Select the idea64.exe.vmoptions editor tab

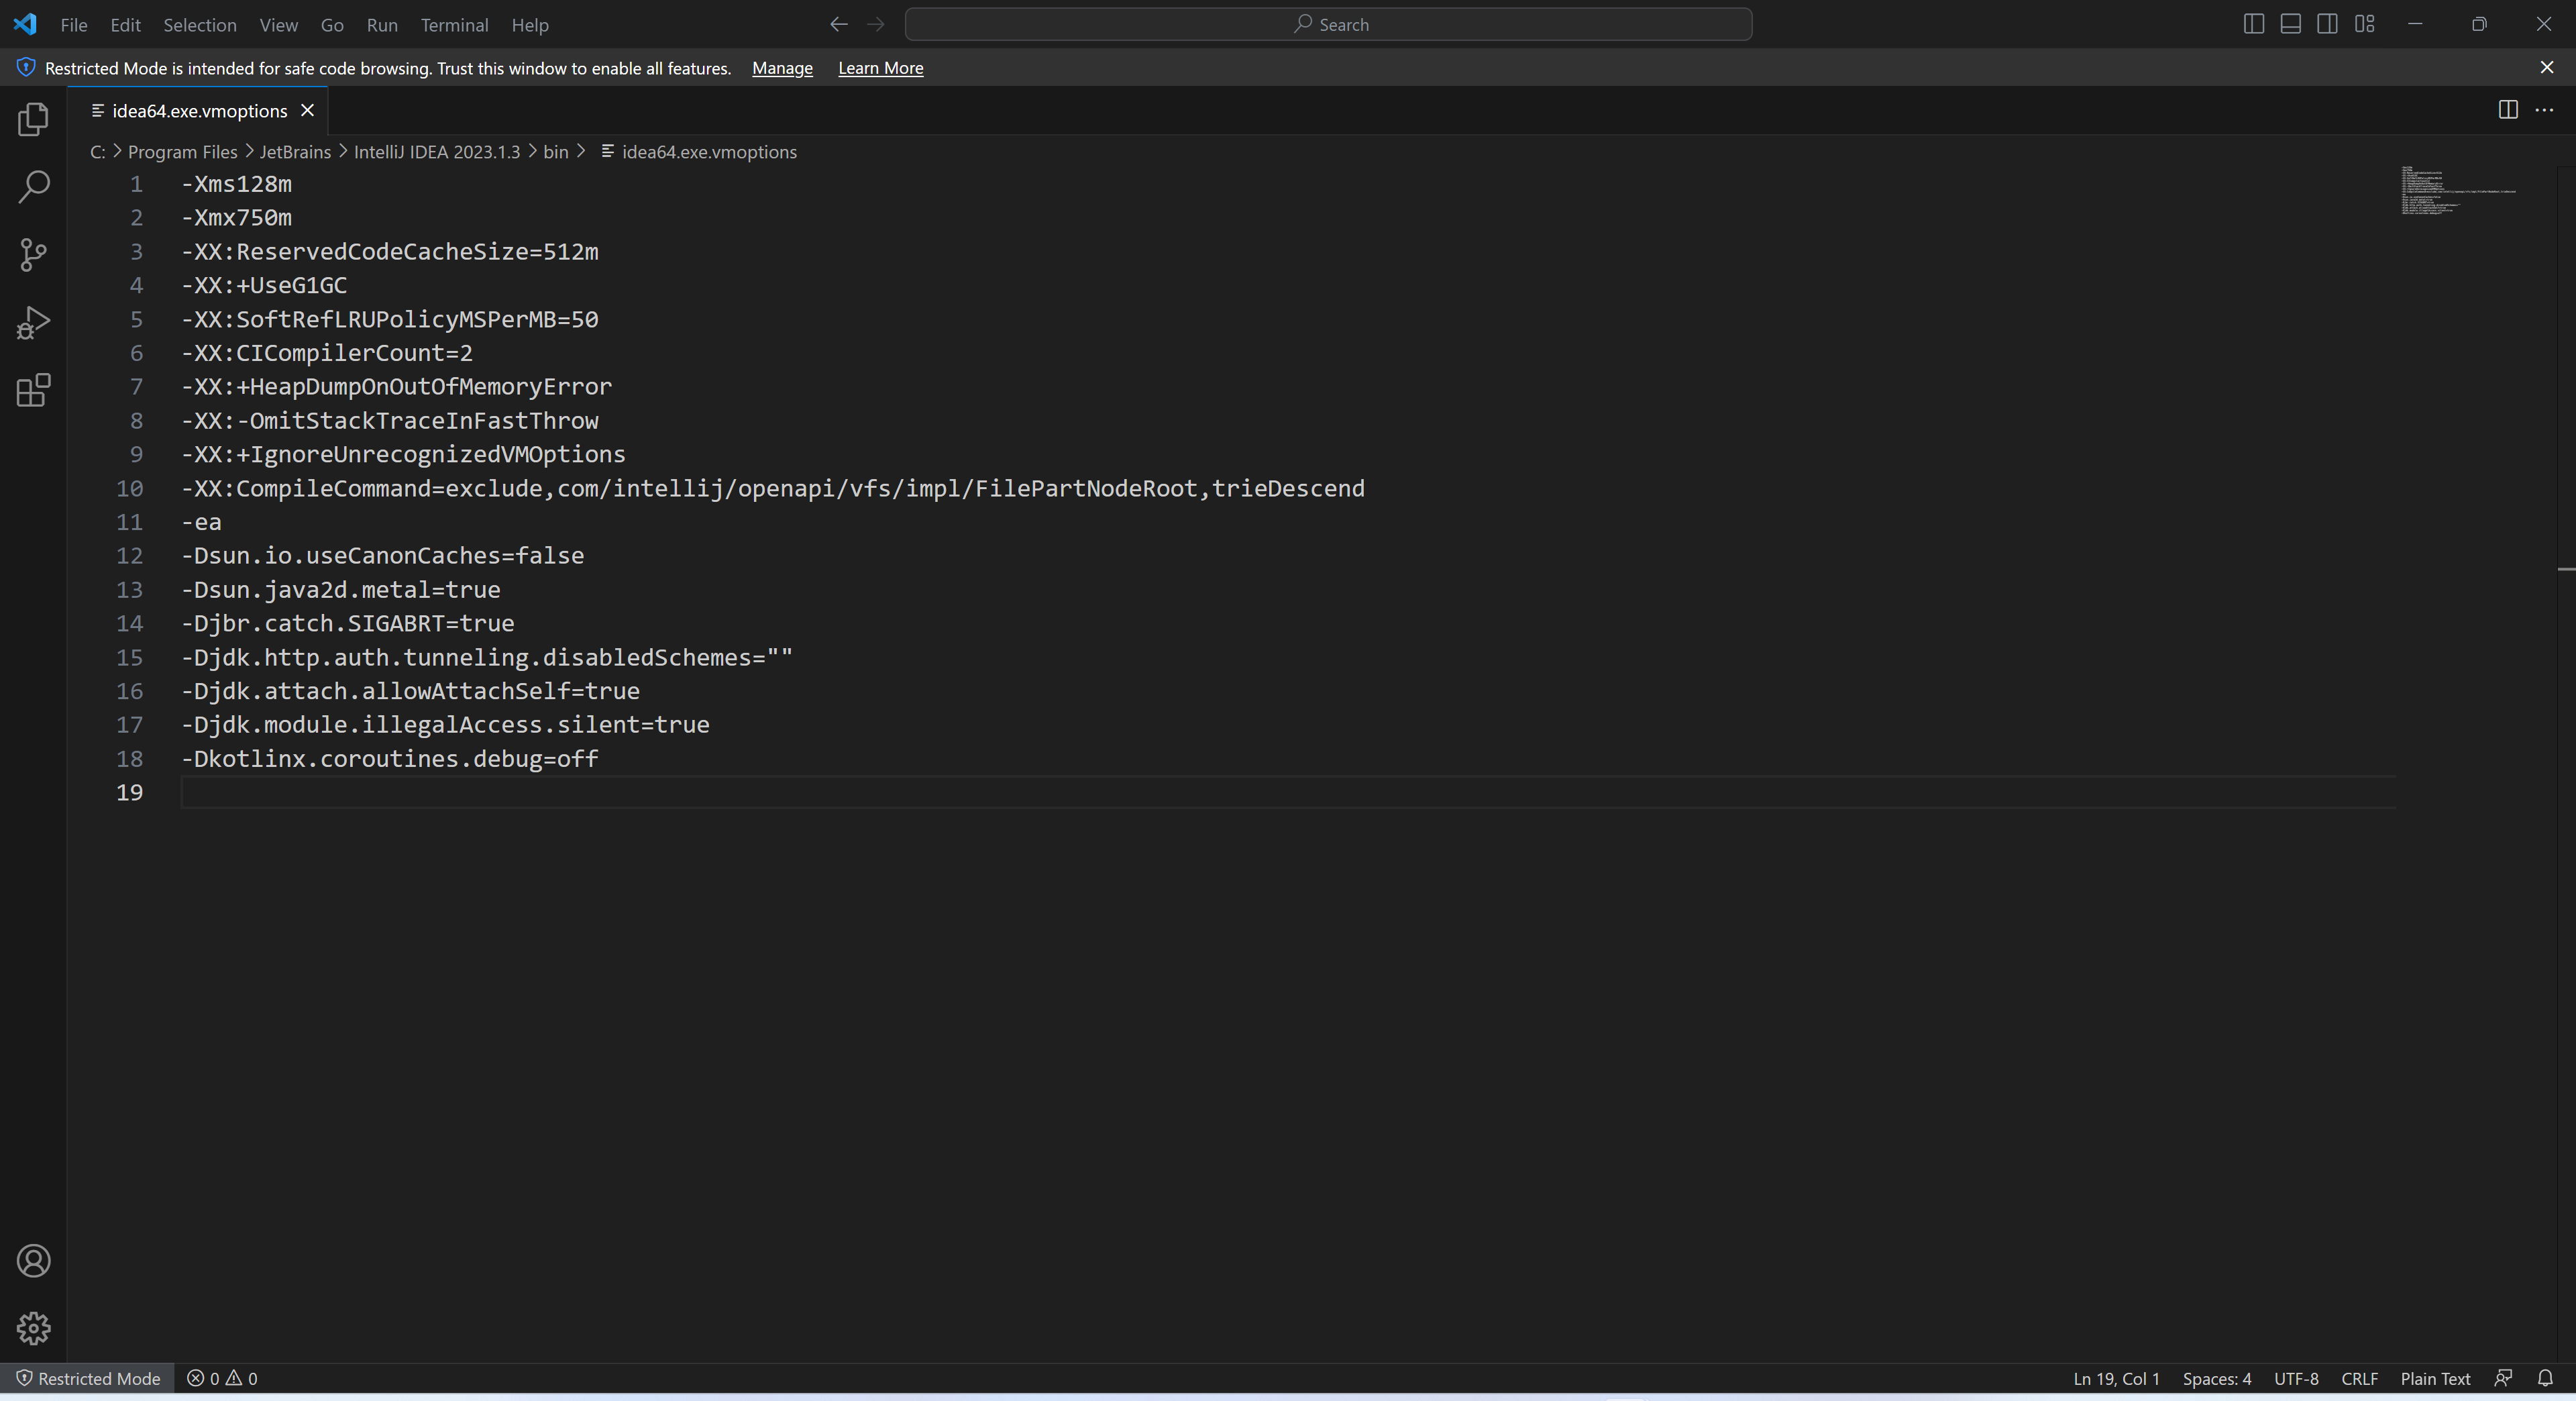click(198, 110)
